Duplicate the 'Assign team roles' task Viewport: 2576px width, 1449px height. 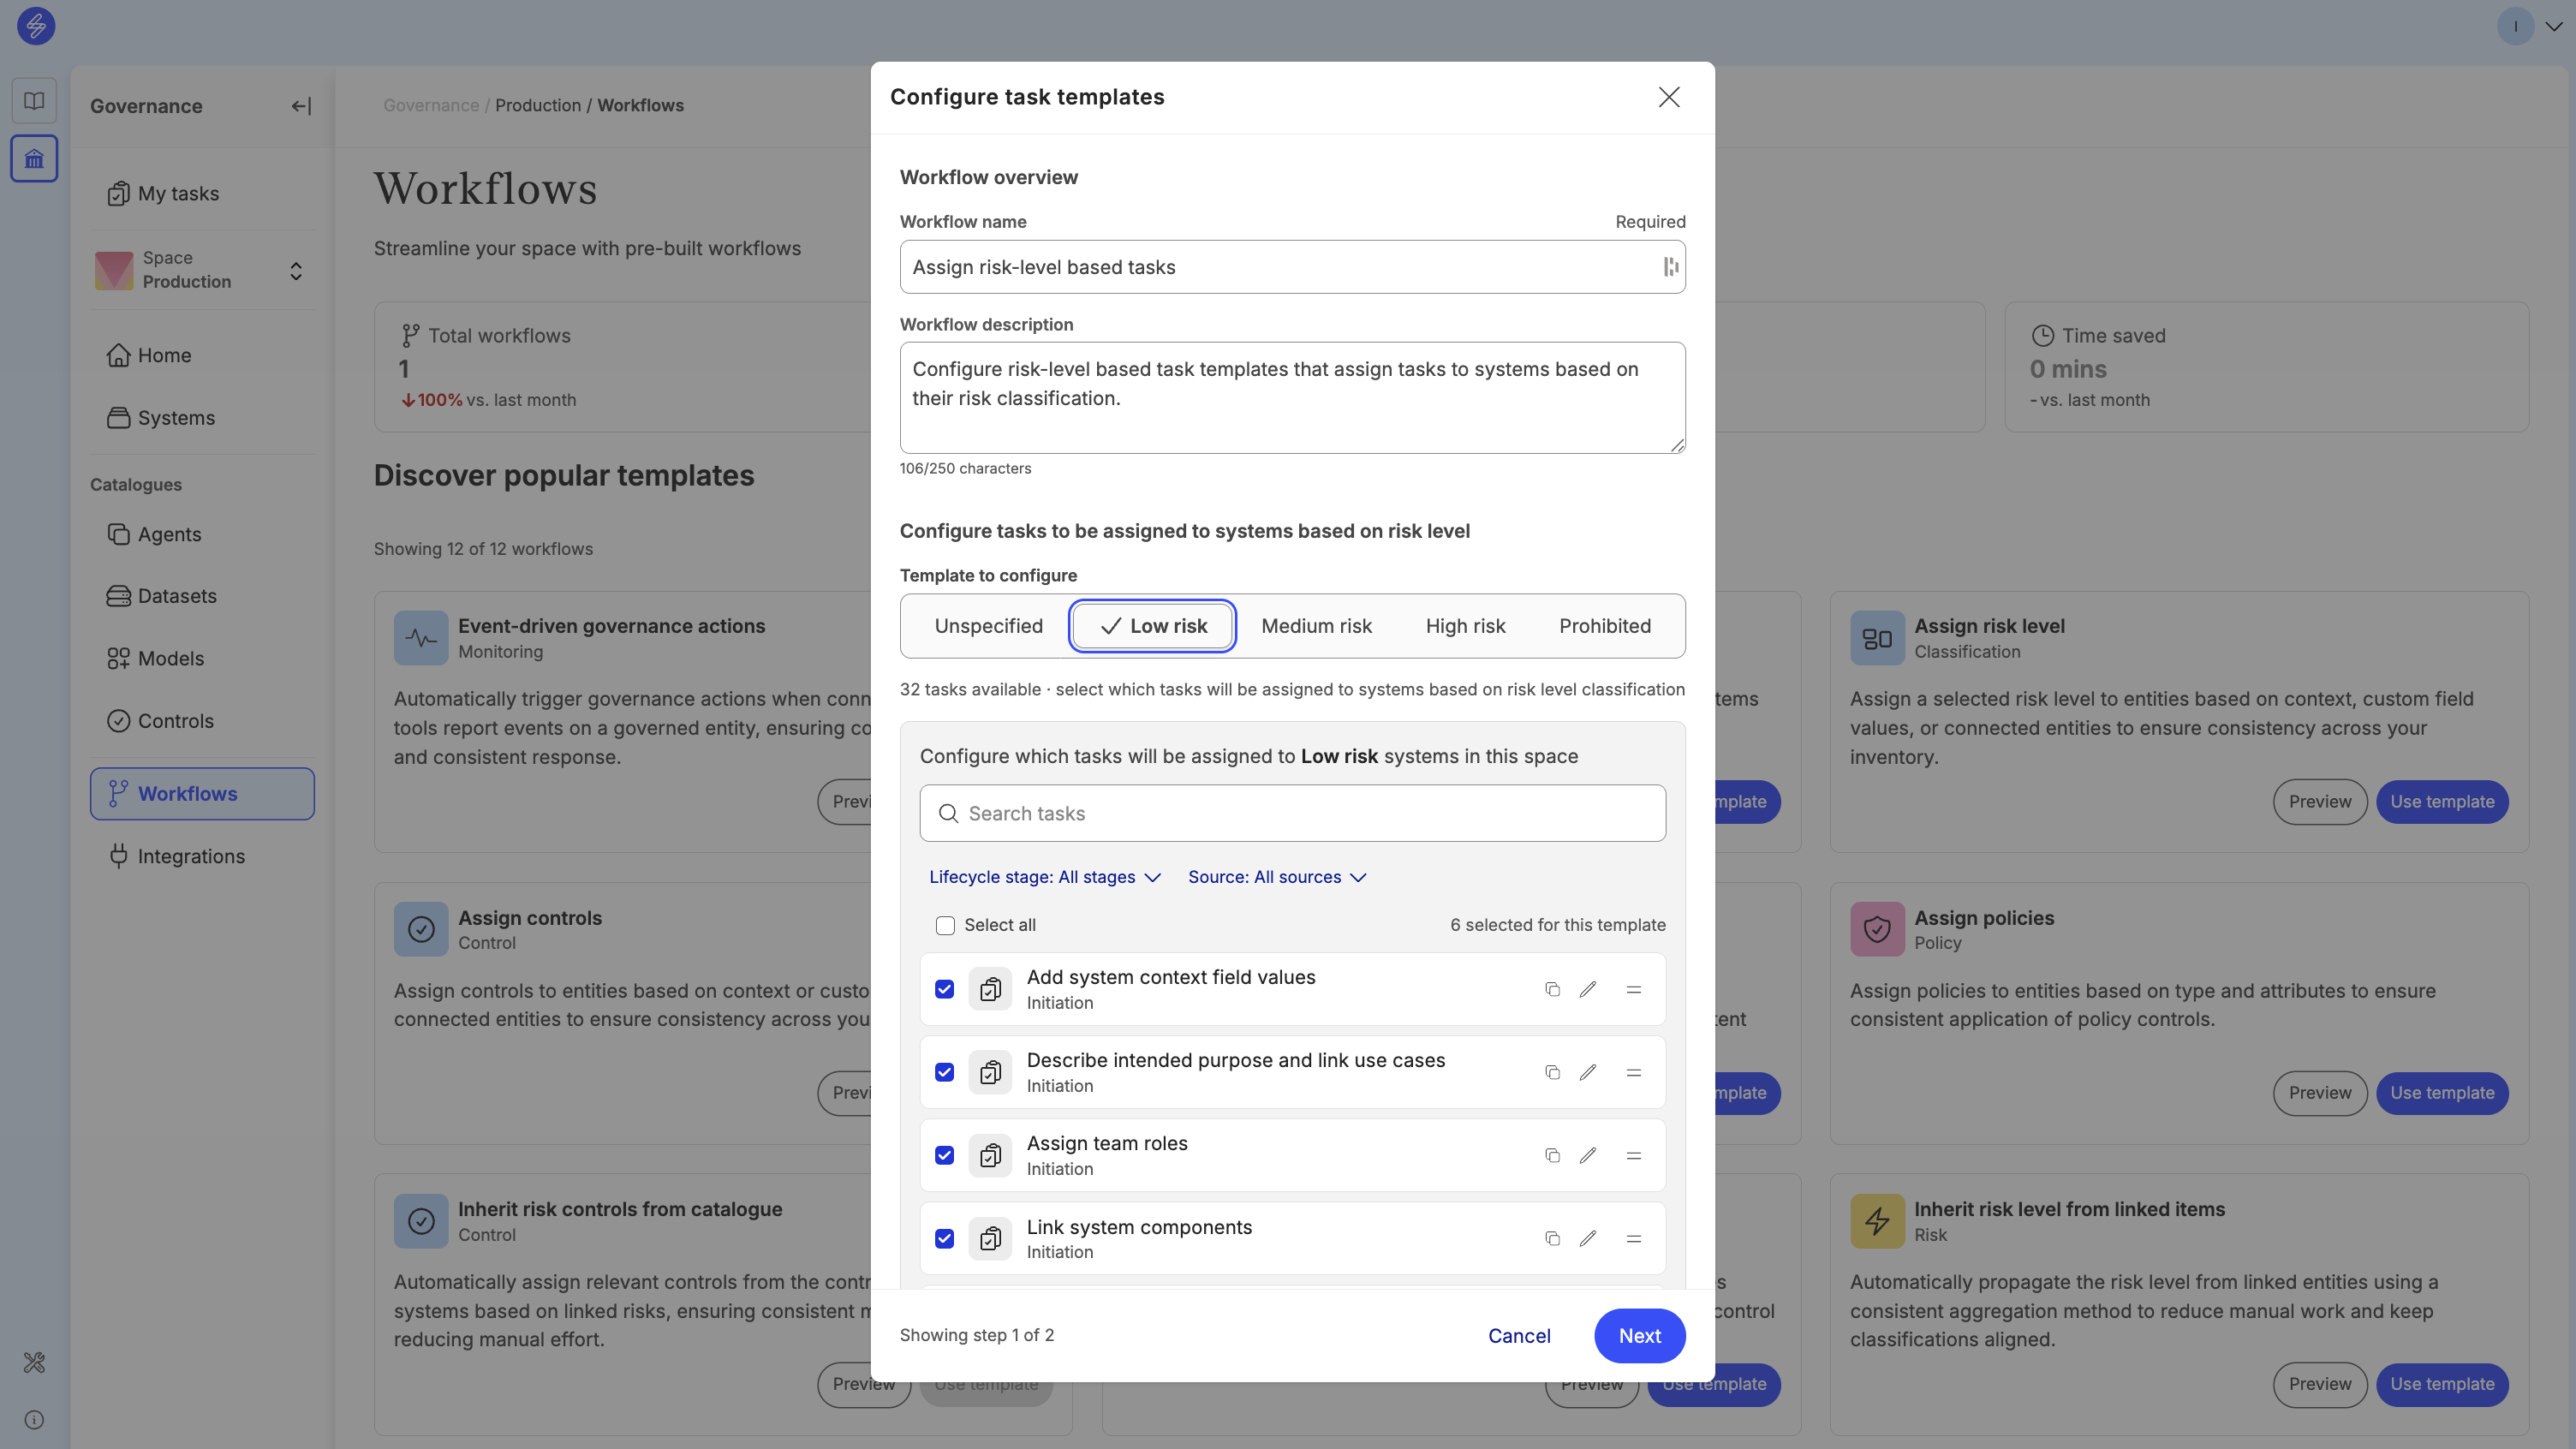click(1552, 1155)
